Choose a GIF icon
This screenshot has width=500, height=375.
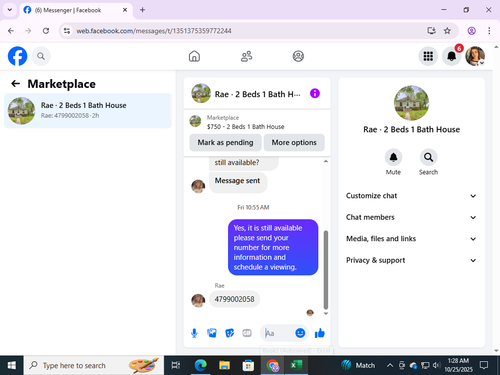(247, 333)
